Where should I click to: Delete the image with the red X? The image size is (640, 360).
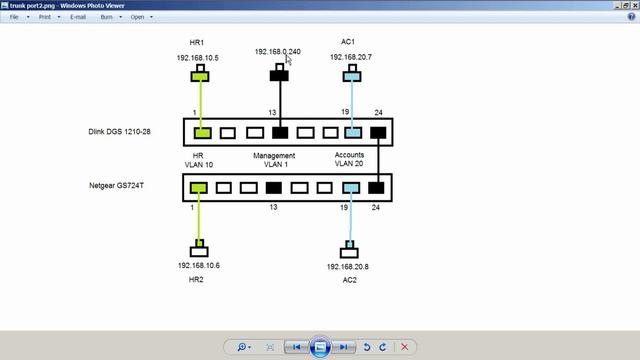(404, 347)
